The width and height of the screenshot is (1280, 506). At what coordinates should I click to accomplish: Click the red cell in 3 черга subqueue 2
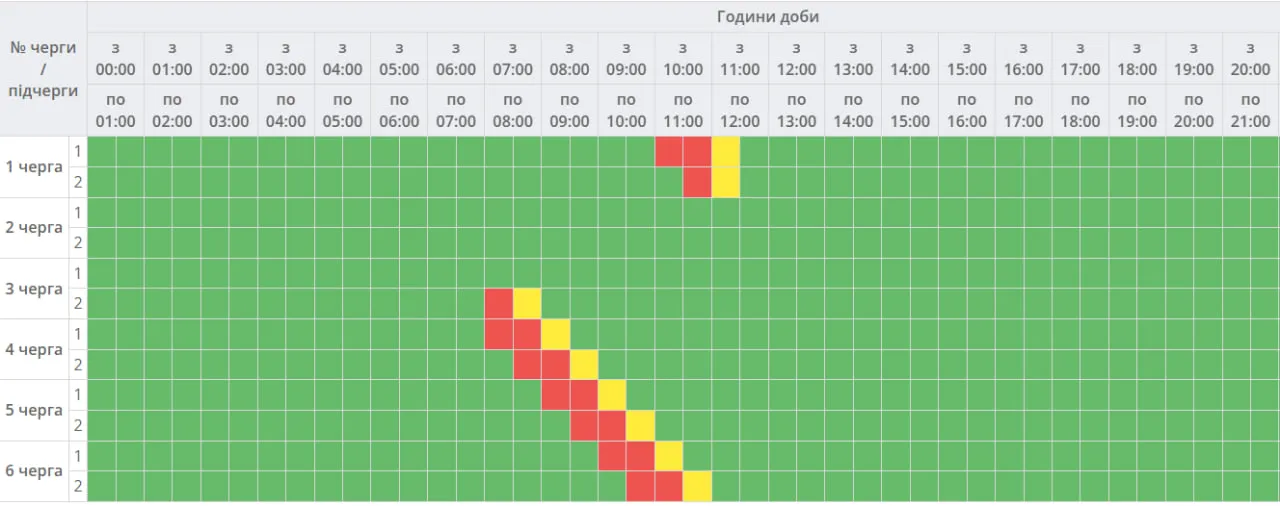pos(498,304)
